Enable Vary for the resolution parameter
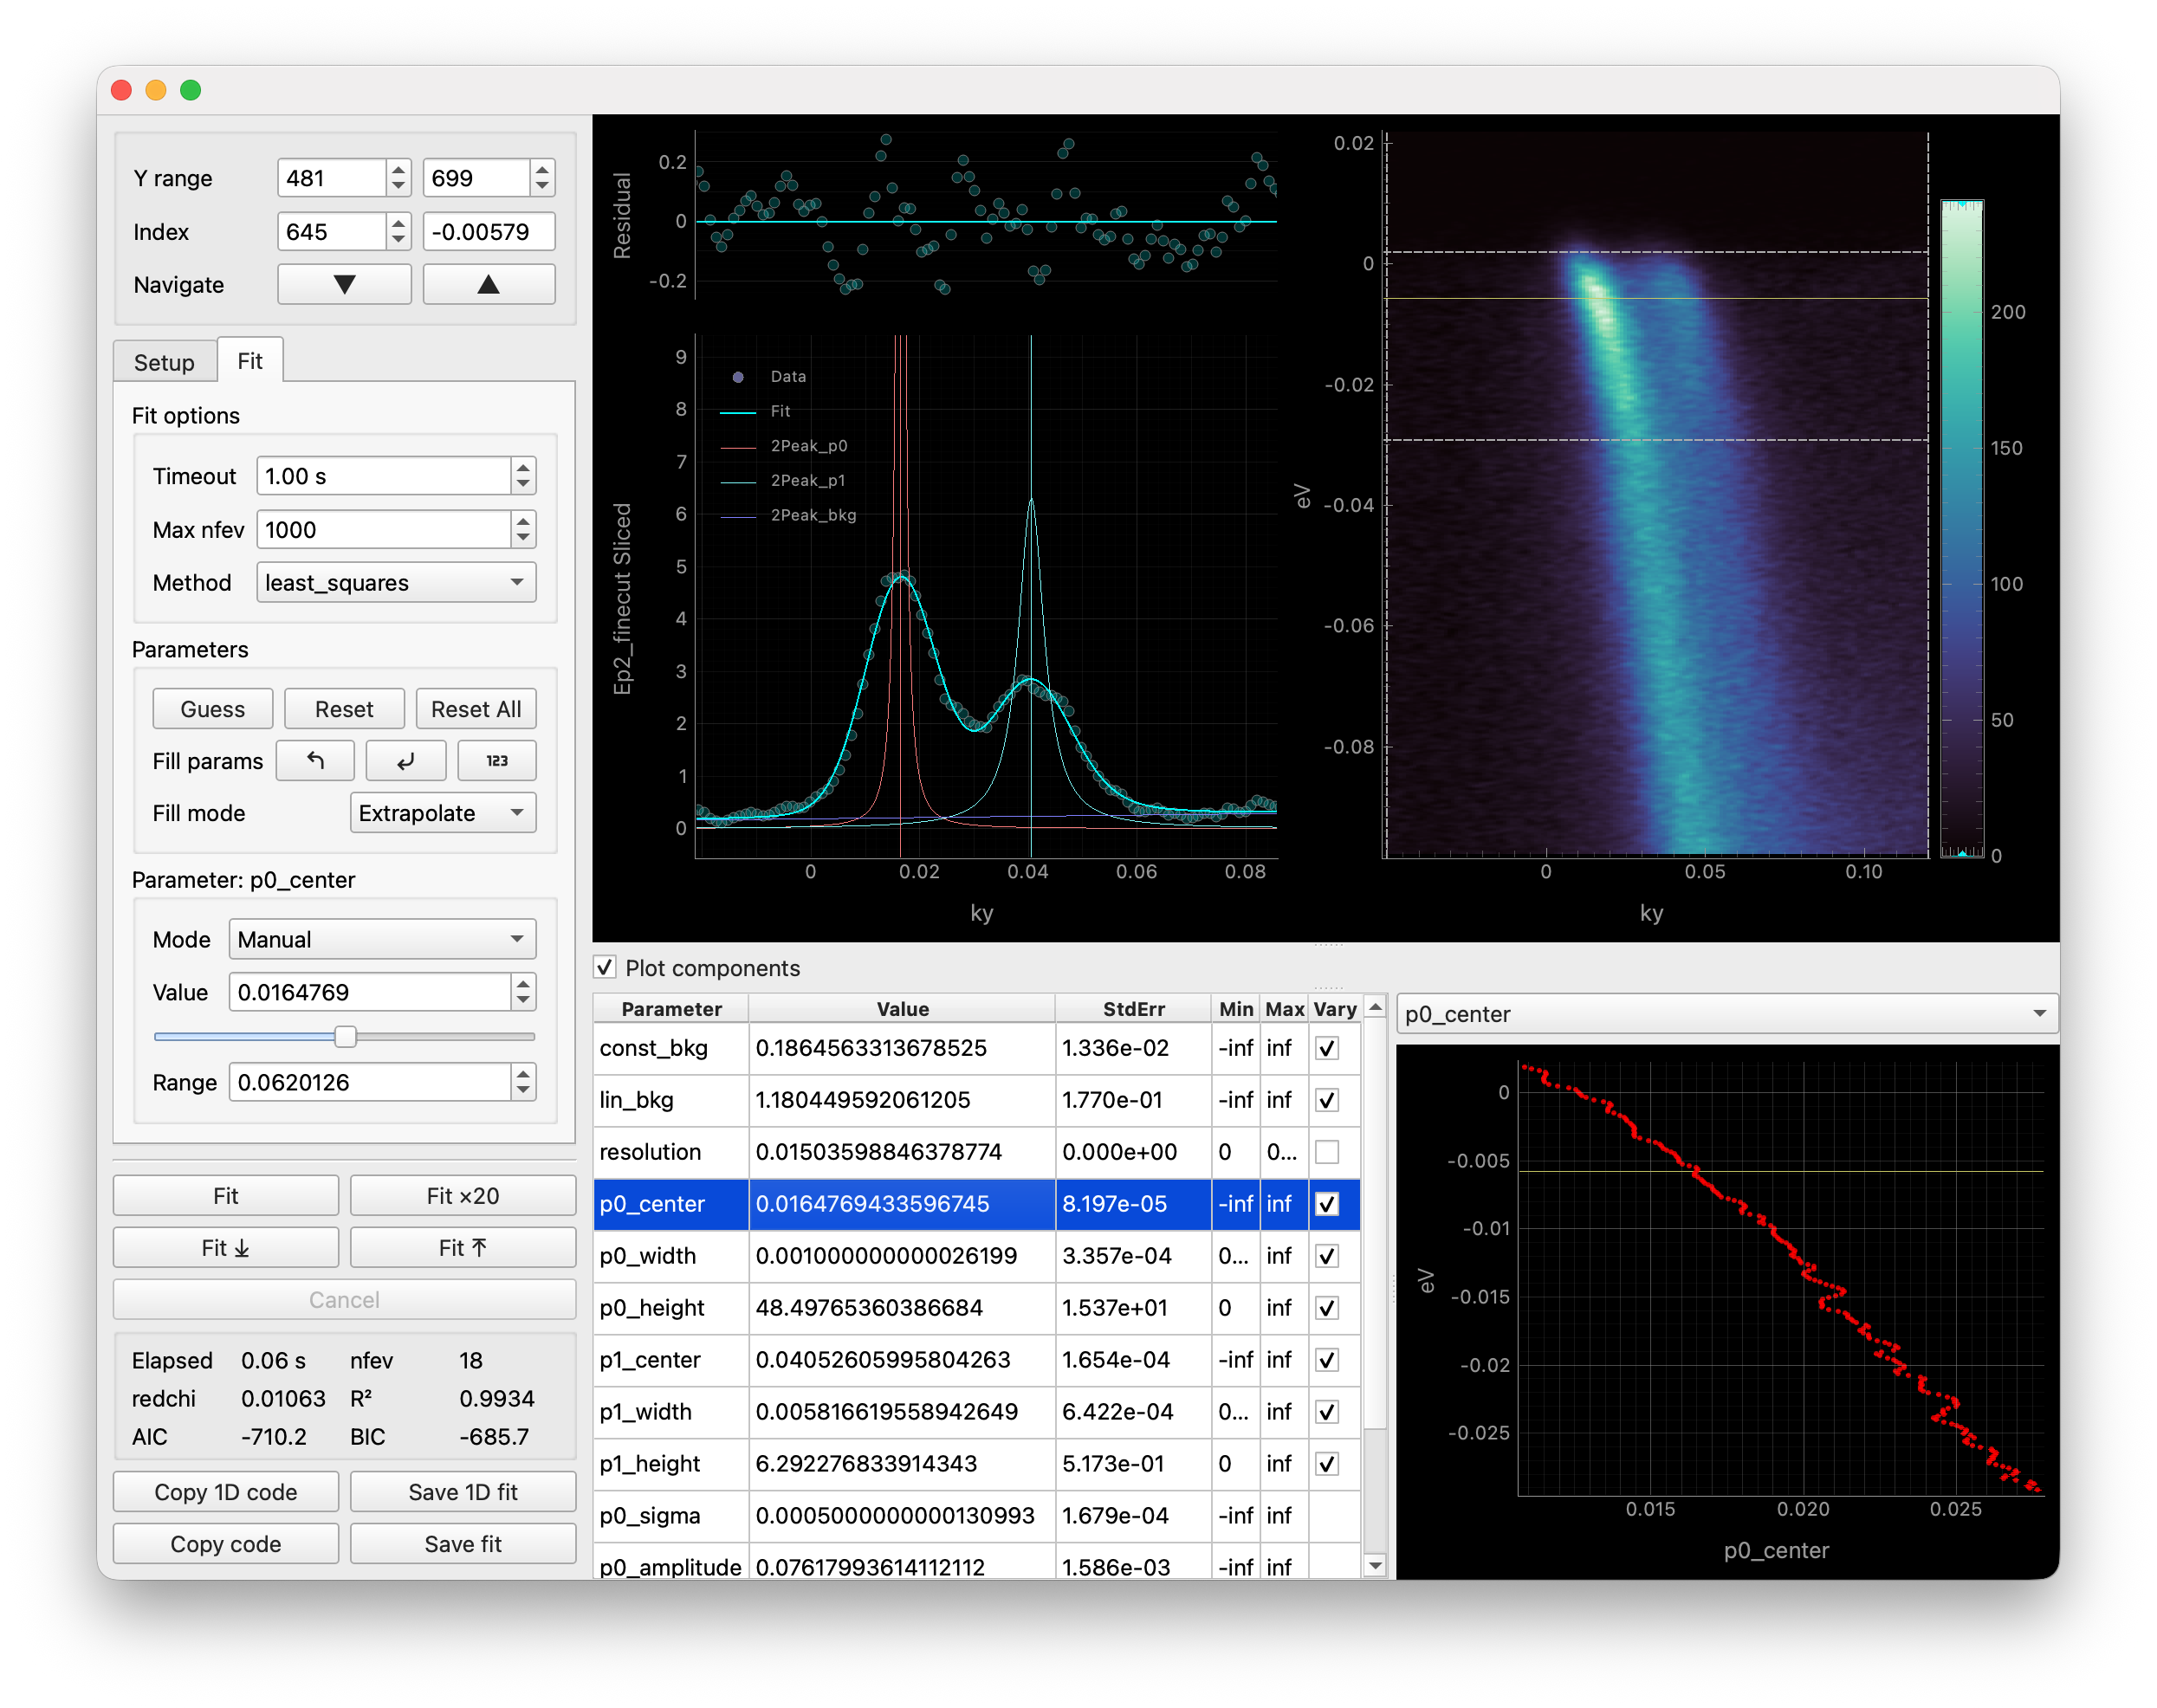Viewport: 2157px width, 1708px height. click(x=1328, y=1152)
